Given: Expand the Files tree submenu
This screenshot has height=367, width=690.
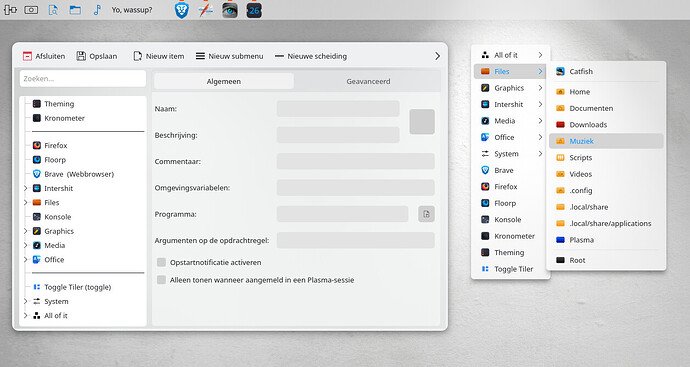Looking at the screenshot, I should click(26, 202).
